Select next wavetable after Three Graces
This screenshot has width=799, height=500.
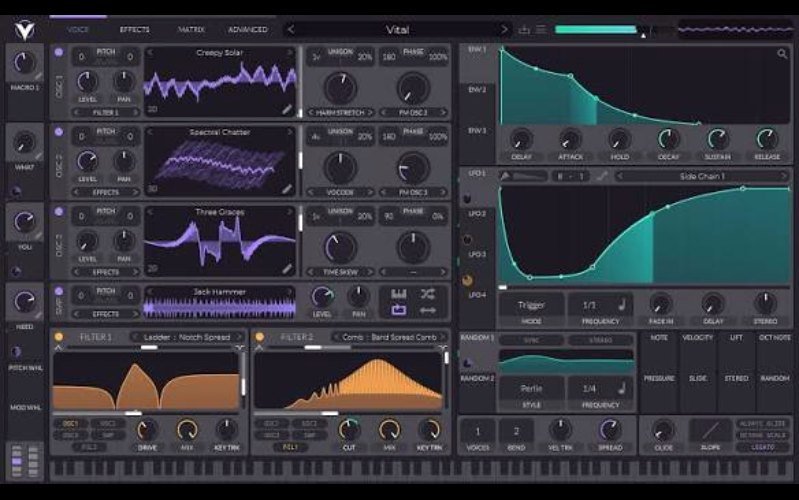(x=290, y=212)
